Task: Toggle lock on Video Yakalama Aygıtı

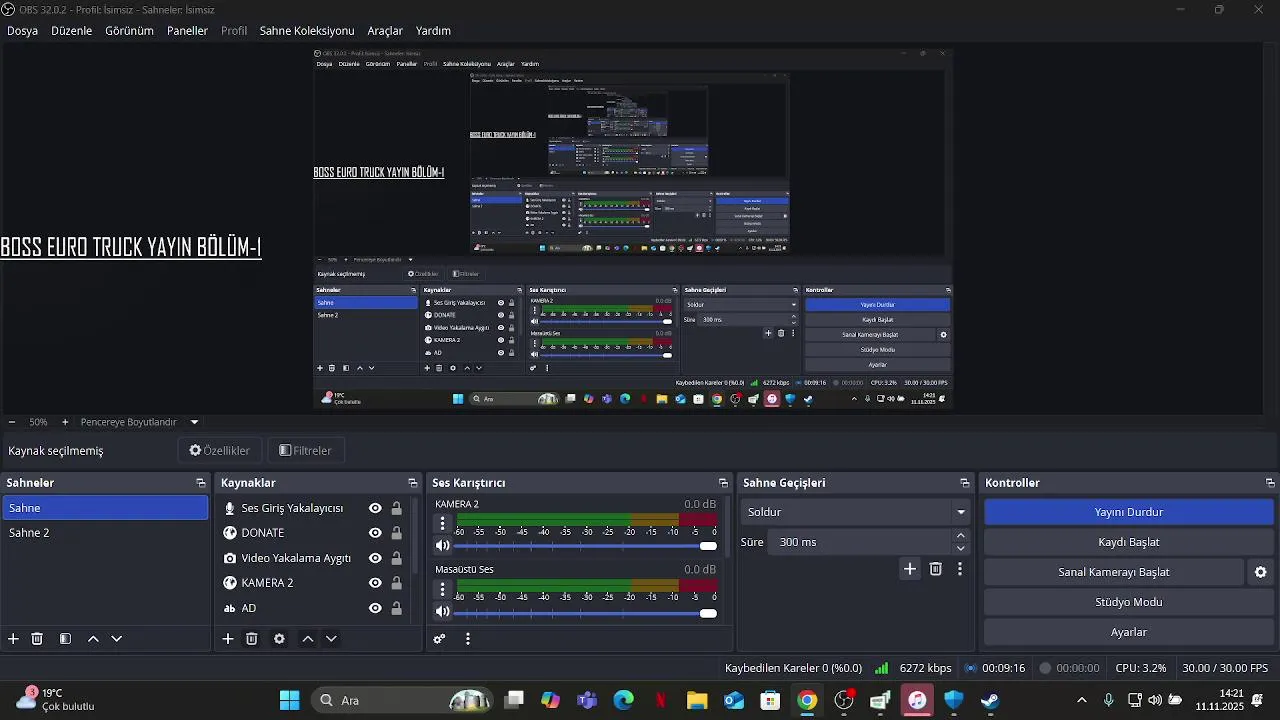Action: pos(397,558)
